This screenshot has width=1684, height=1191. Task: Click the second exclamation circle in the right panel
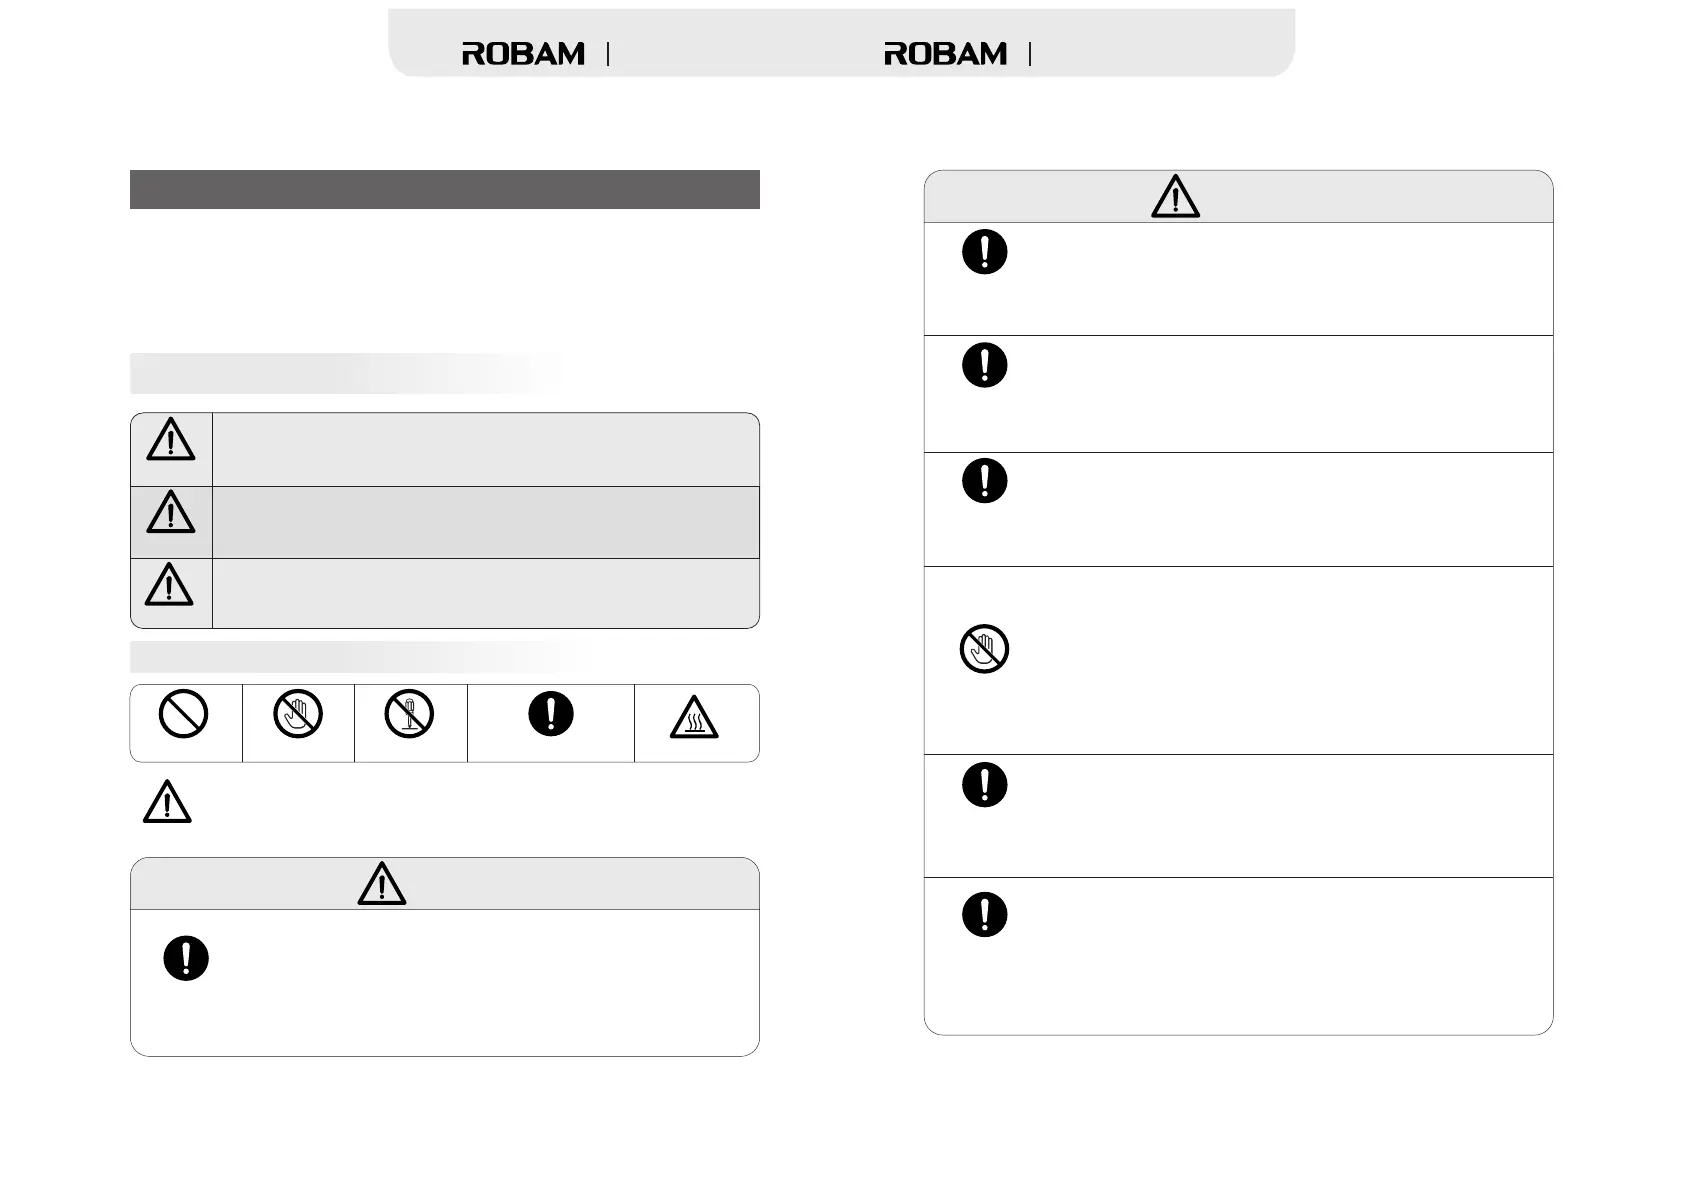[984, 365]
